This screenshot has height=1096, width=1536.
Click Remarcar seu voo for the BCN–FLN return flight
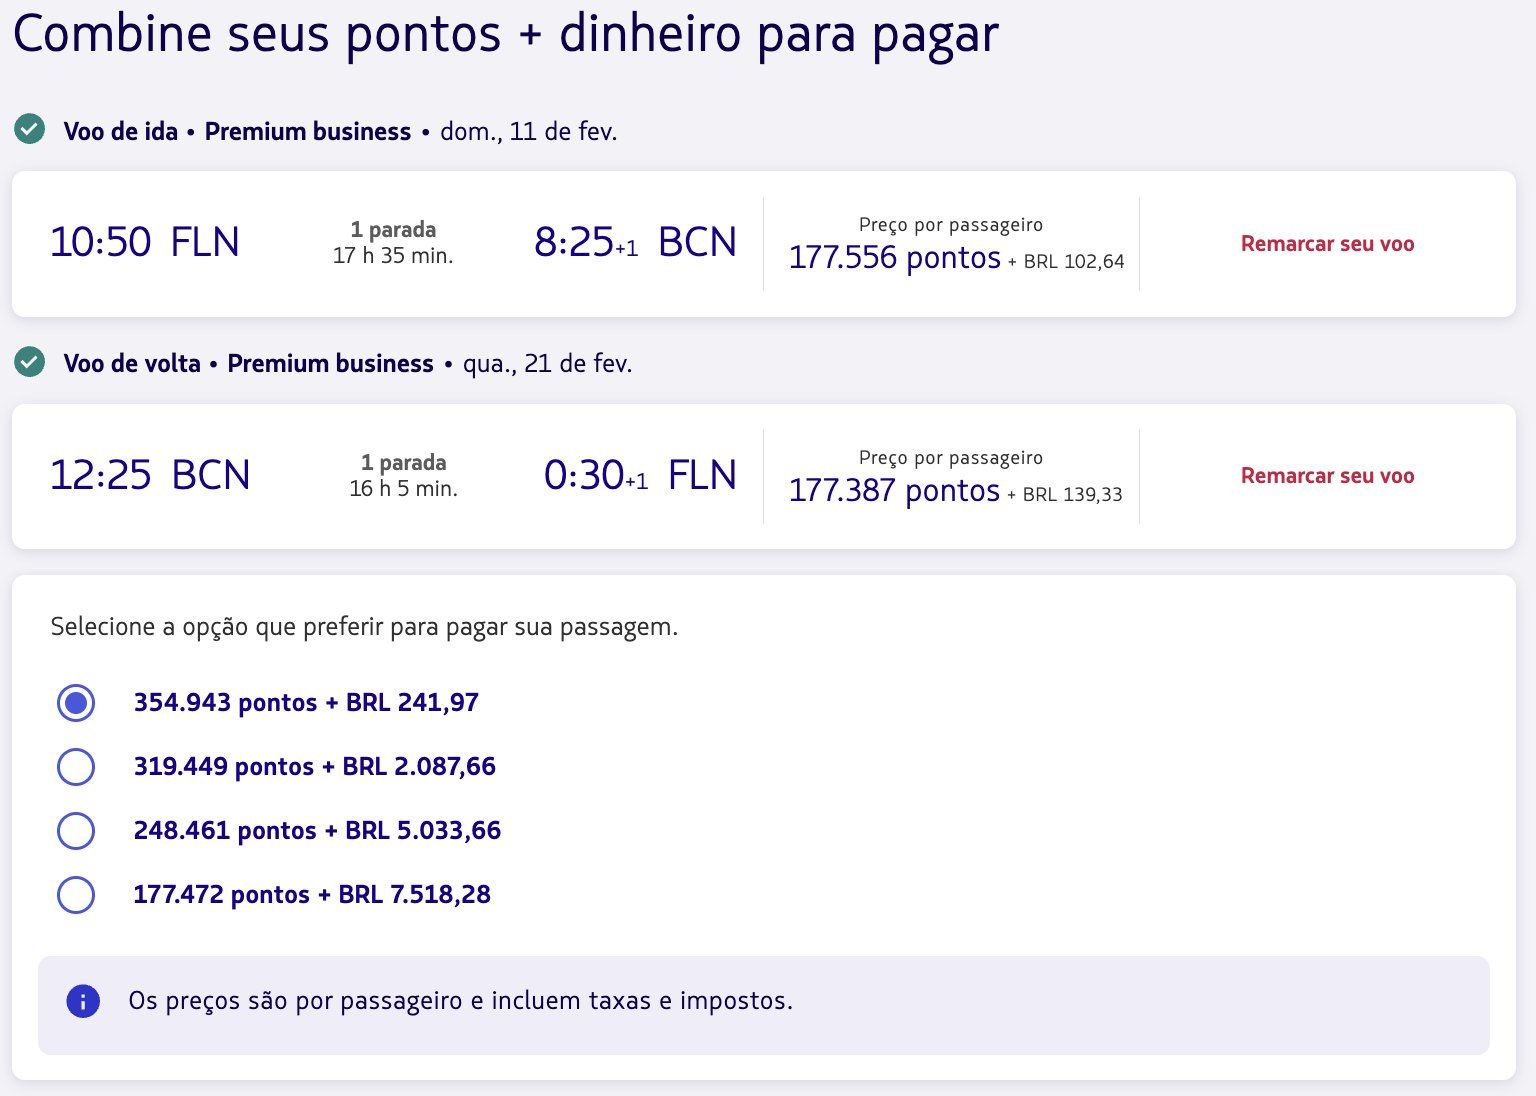click(x=1327, y=476)
